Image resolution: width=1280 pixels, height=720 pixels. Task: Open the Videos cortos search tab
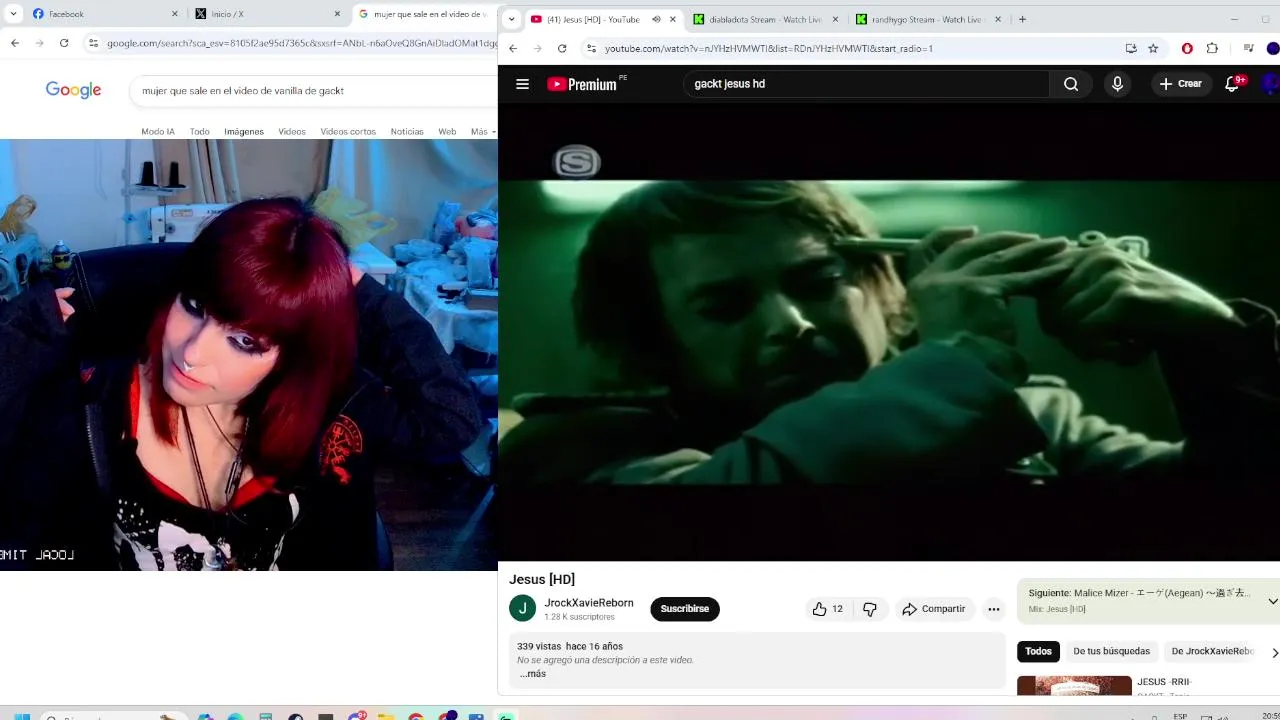(348, 132)
